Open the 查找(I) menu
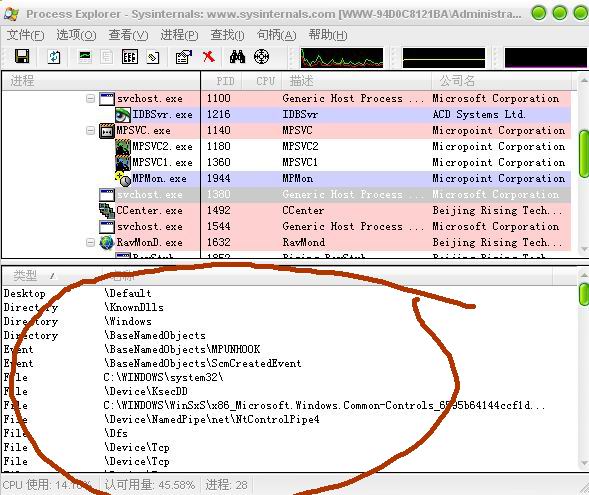Screen dimensions: 589x495 (227, 35)
